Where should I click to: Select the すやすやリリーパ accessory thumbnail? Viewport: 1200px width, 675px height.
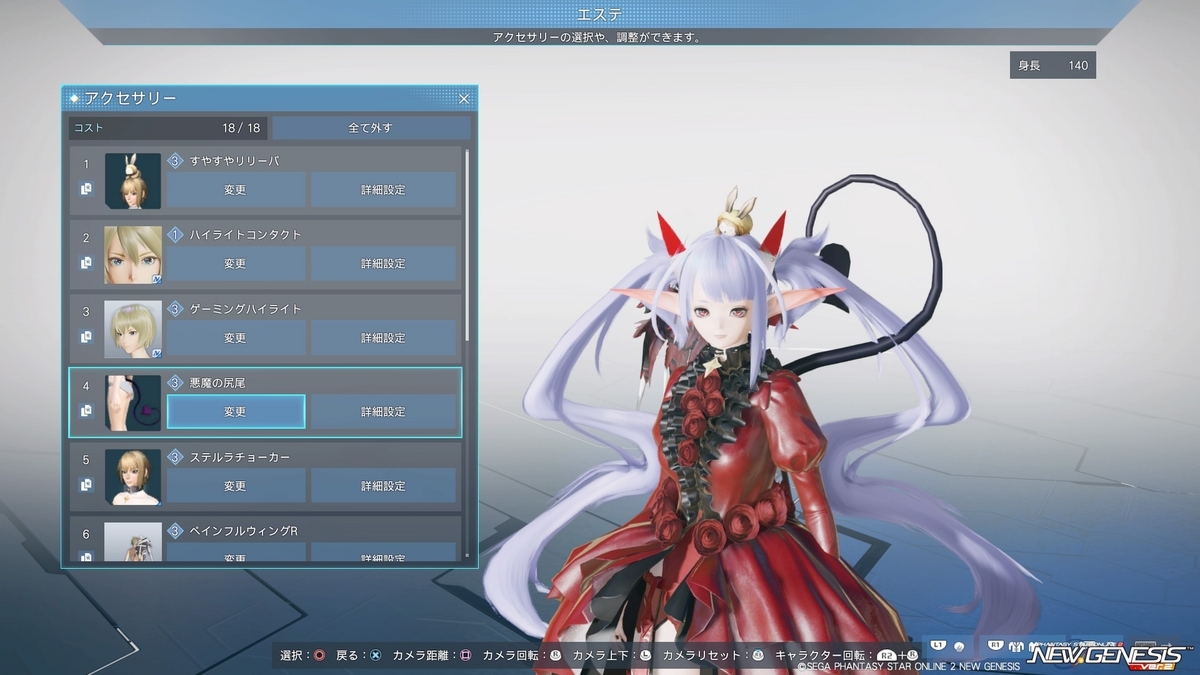133,181
